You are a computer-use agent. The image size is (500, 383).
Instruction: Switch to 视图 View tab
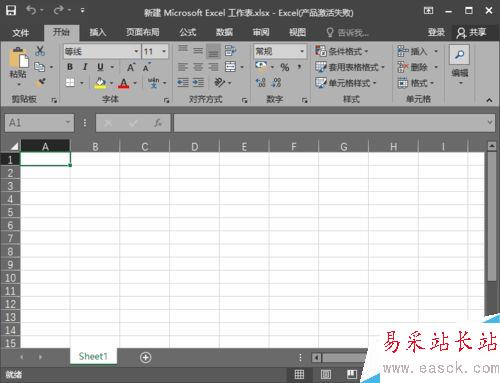pyautogui.click(x=297, y=32)
